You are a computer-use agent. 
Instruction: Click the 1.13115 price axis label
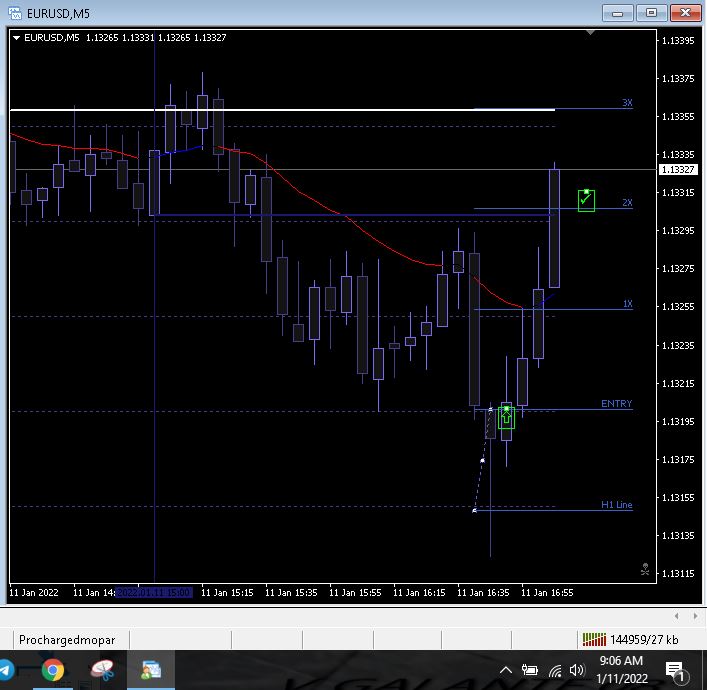(x=678, y=574)
